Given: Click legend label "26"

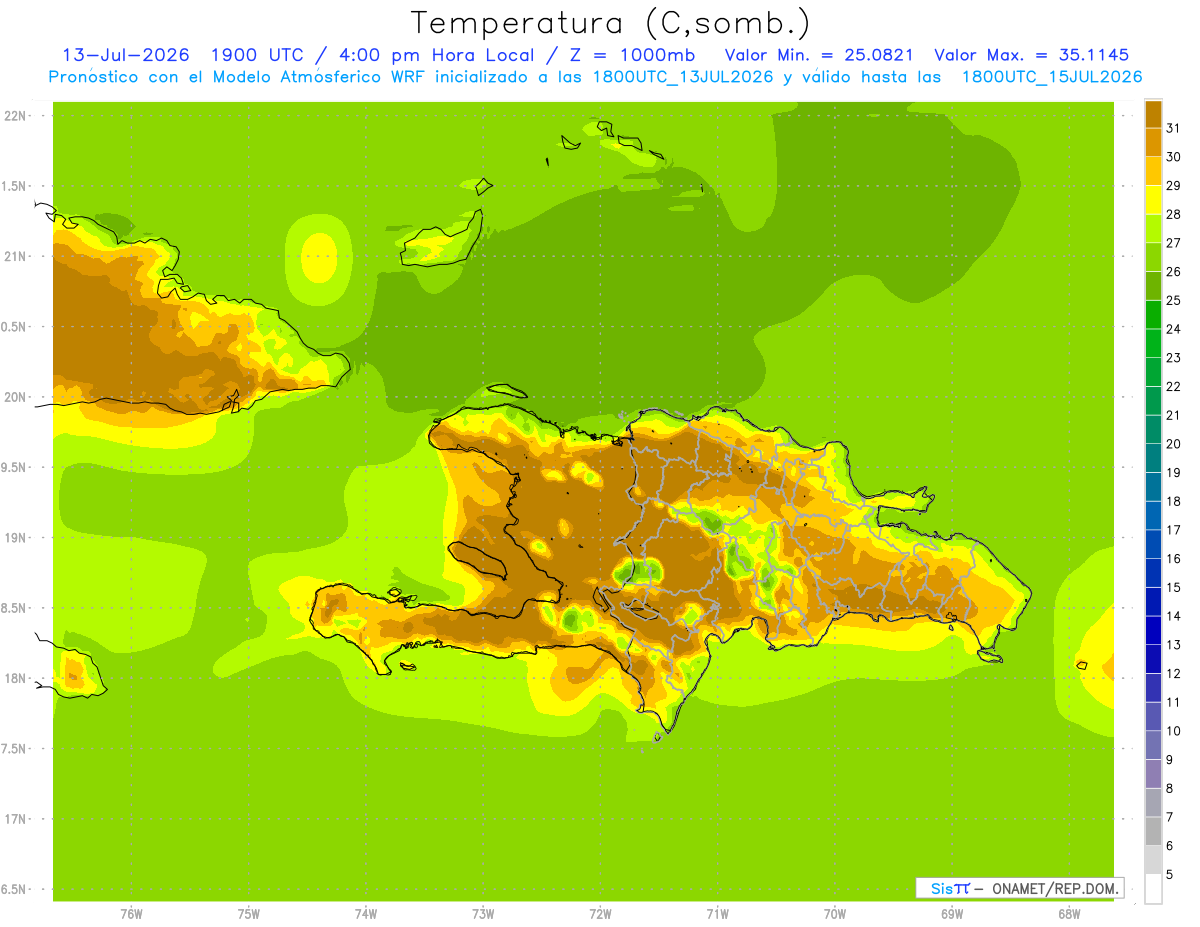Looking at the screenshot, I should 1173,271.
